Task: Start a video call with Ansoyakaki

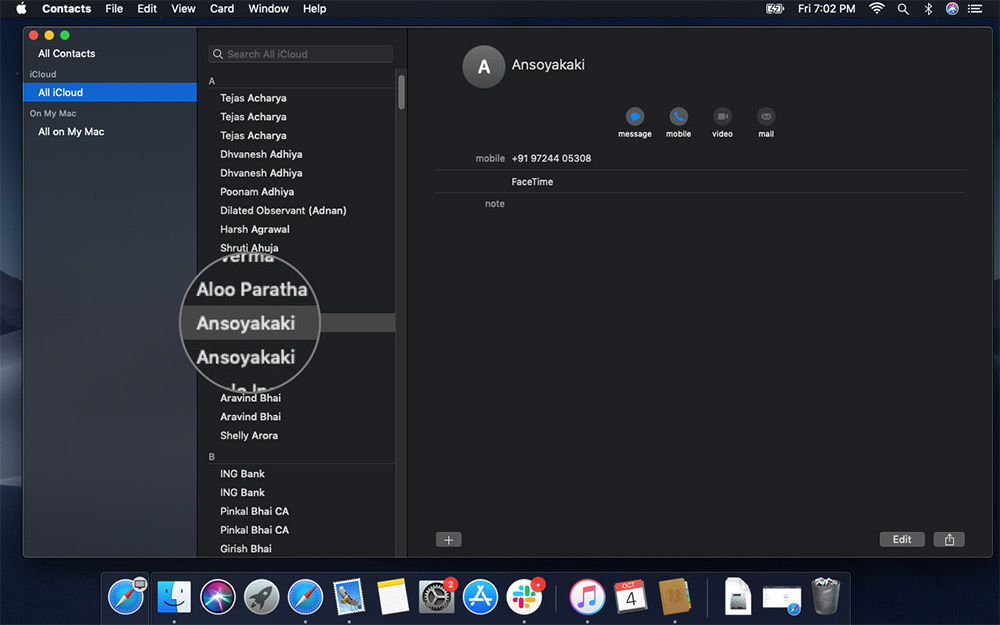Action: [x=722, y=117]
